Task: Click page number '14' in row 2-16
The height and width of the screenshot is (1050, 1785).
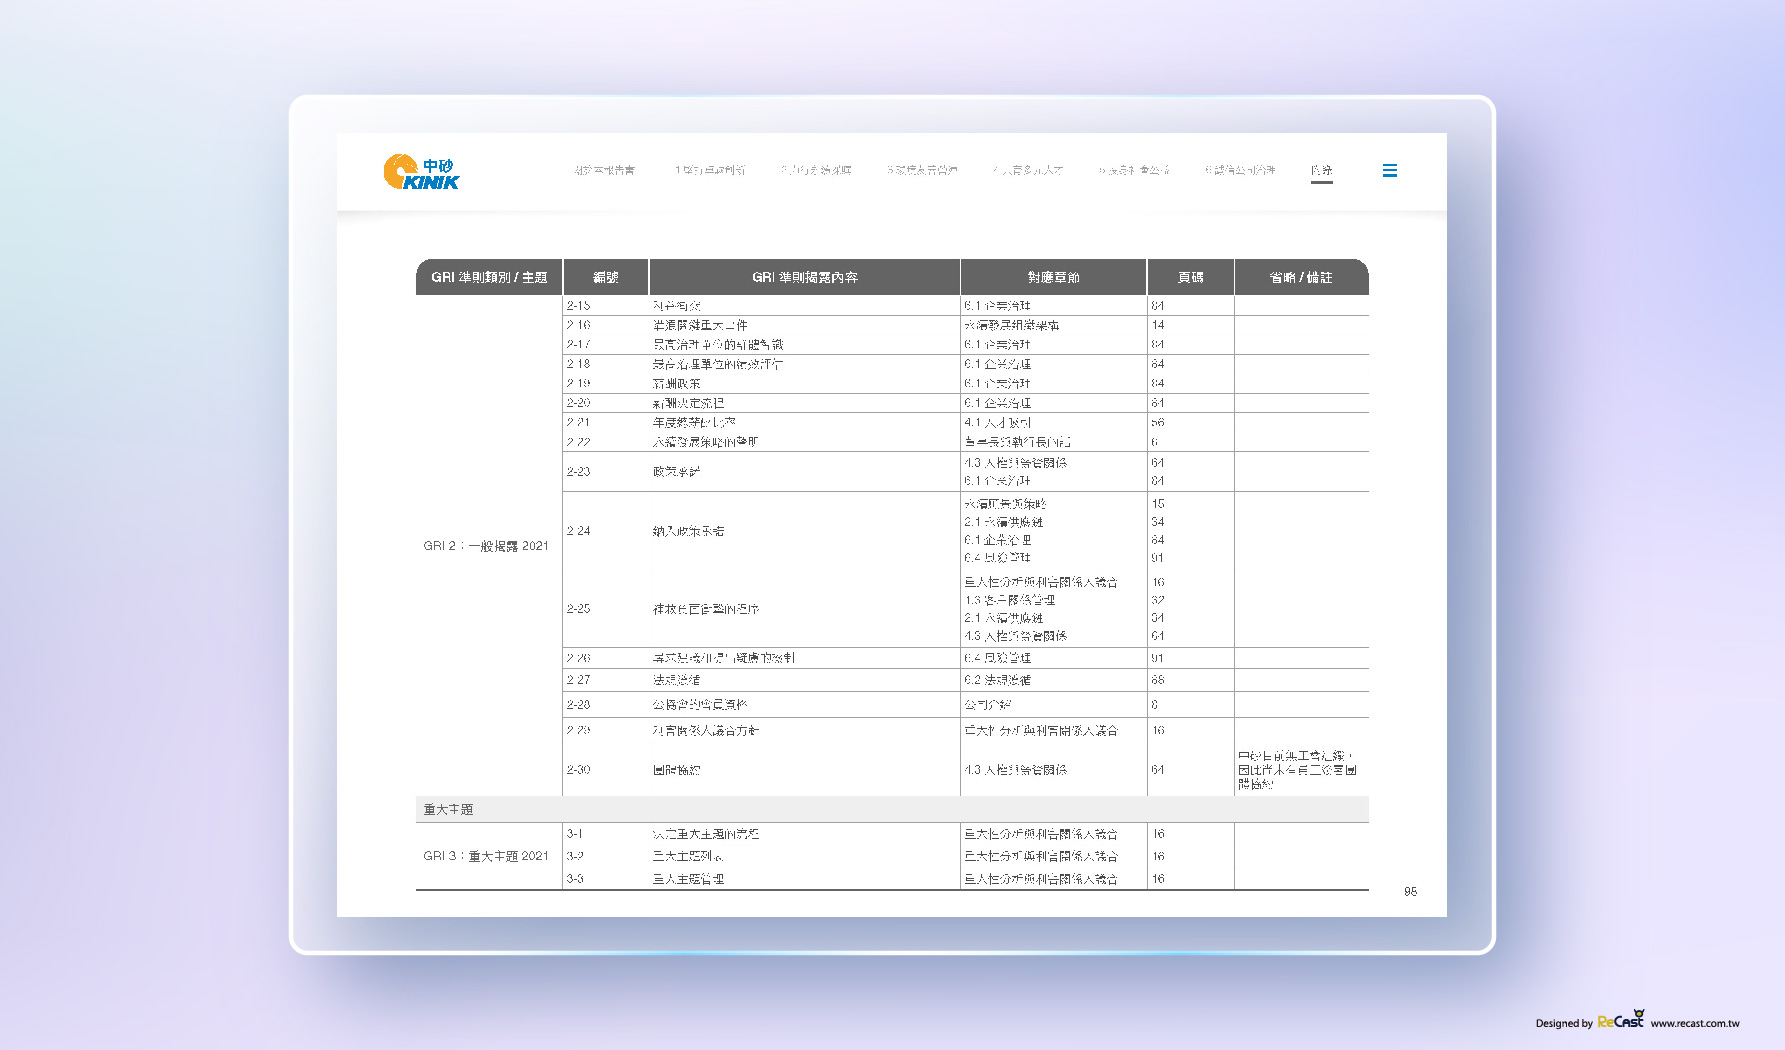Action: 1157,325
